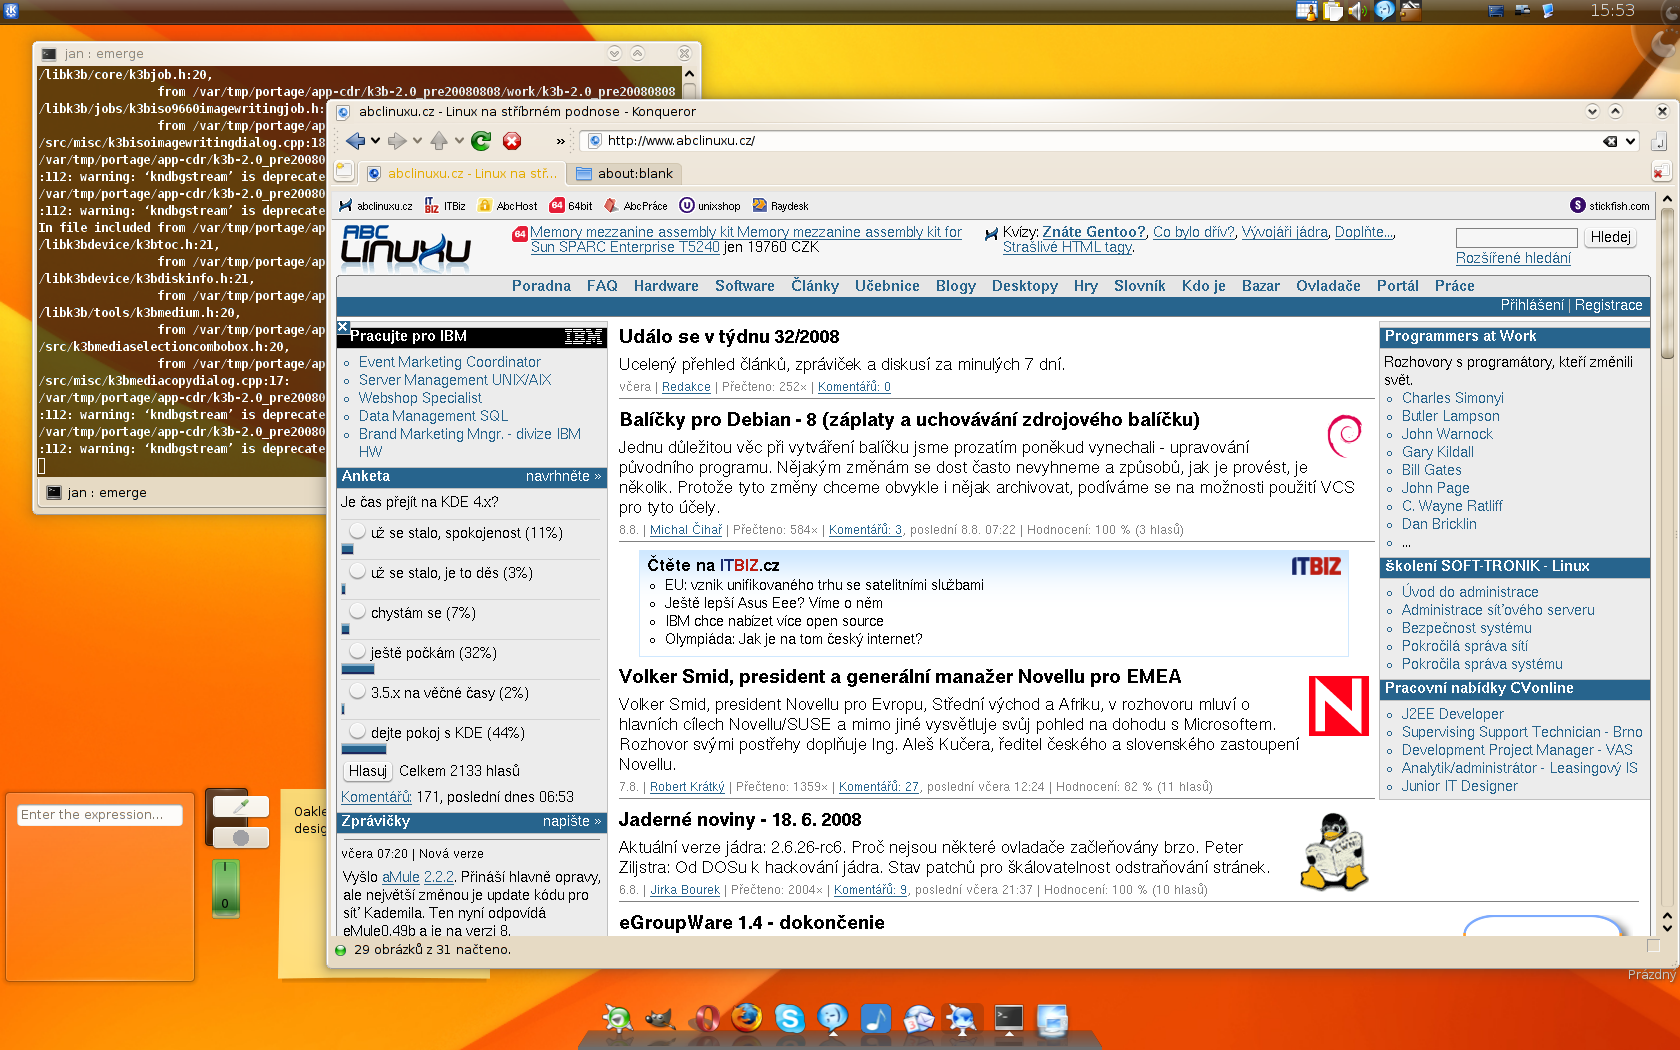Open the up button dropdown arrow

[x=459, y=141]
